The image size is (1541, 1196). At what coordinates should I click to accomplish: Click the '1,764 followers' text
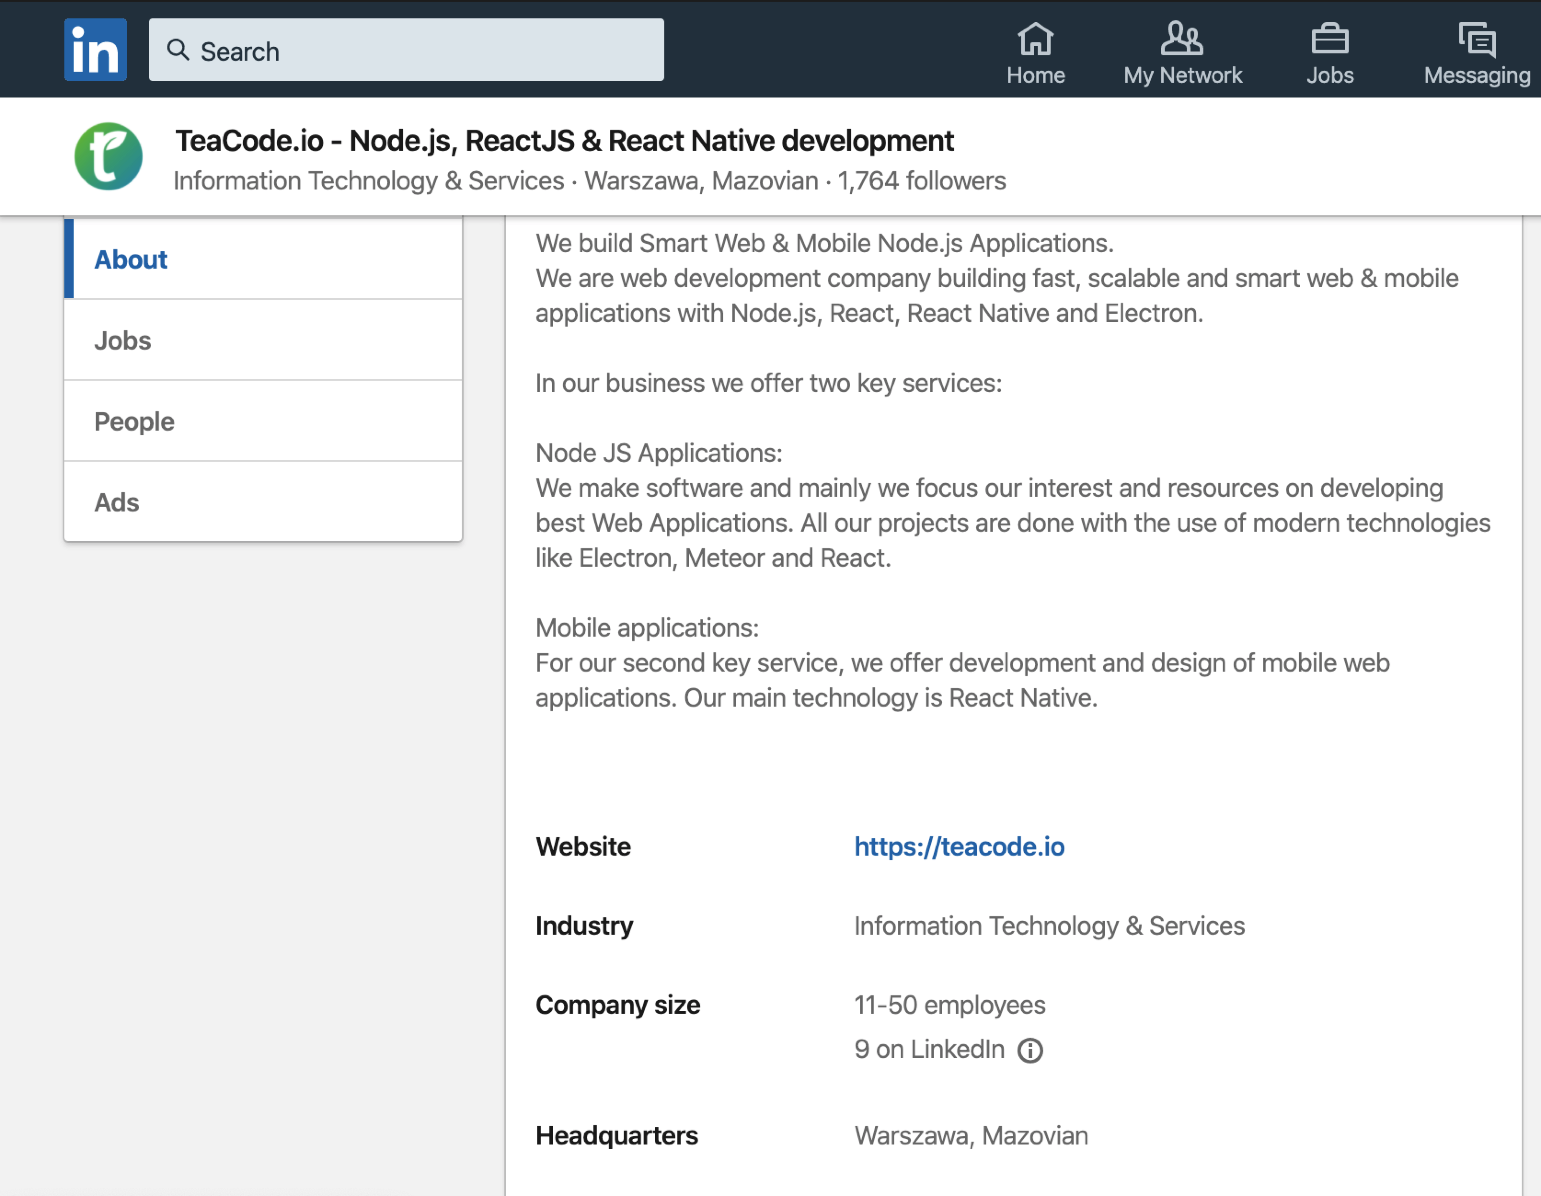click(921, 181)
